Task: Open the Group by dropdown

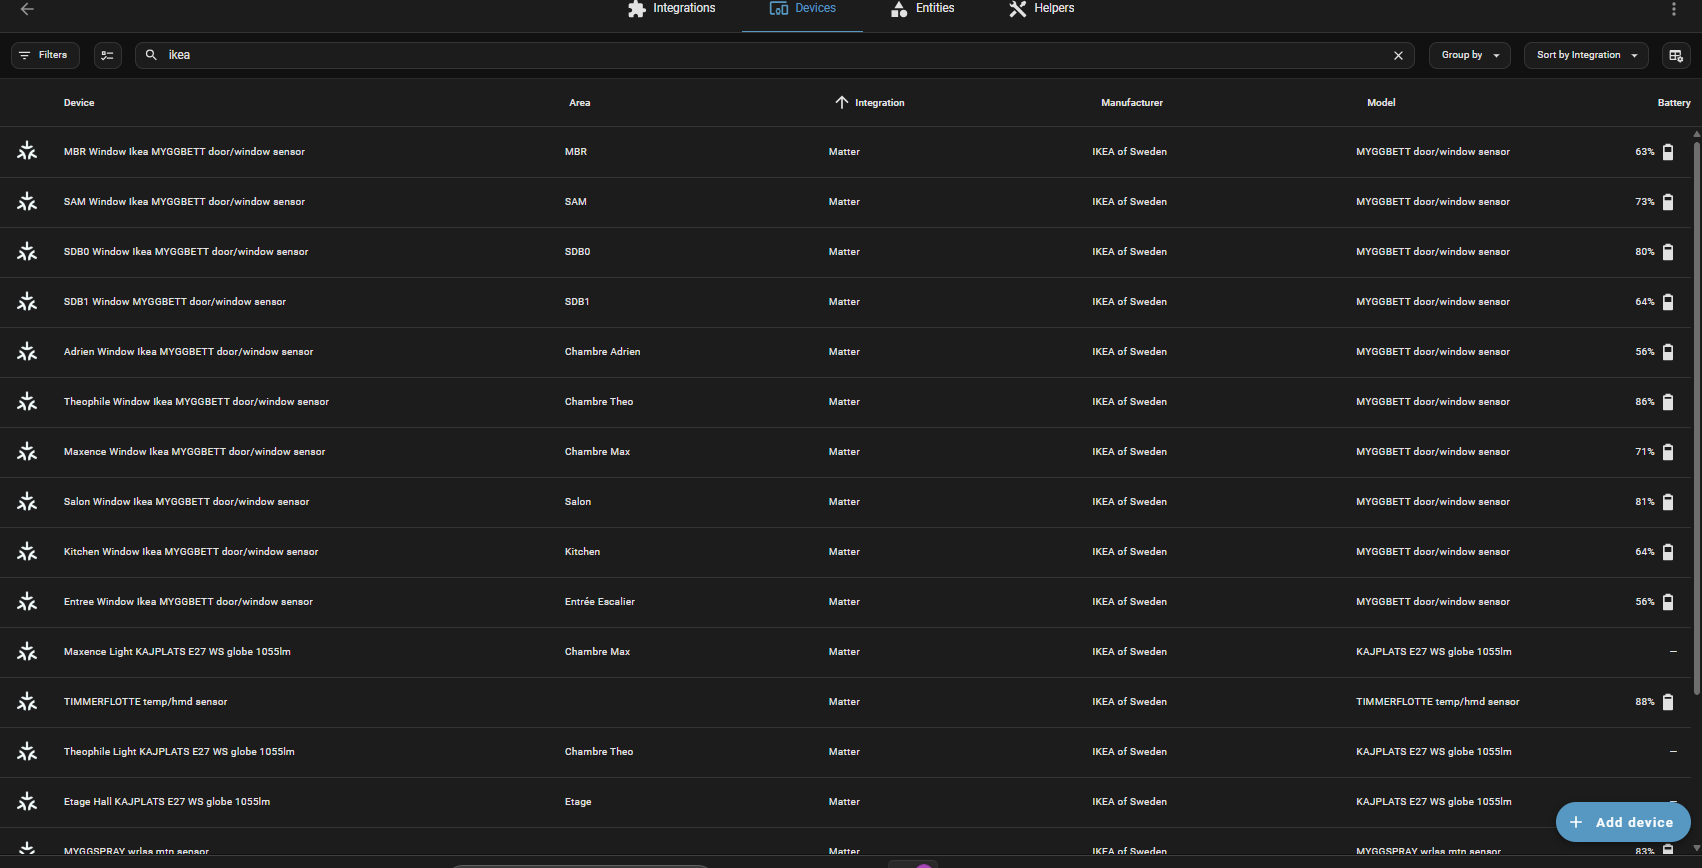Action: 1469,55
